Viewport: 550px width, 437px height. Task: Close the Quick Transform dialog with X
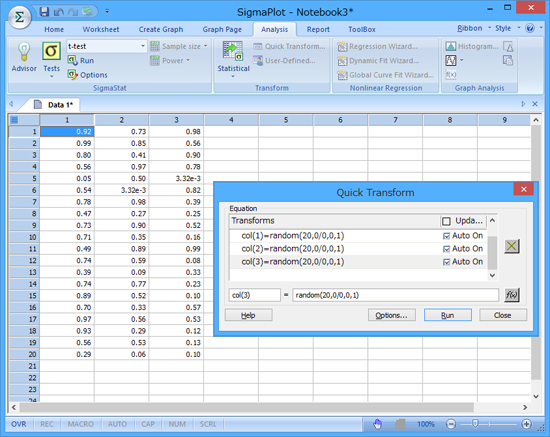(x=524, y=189)
